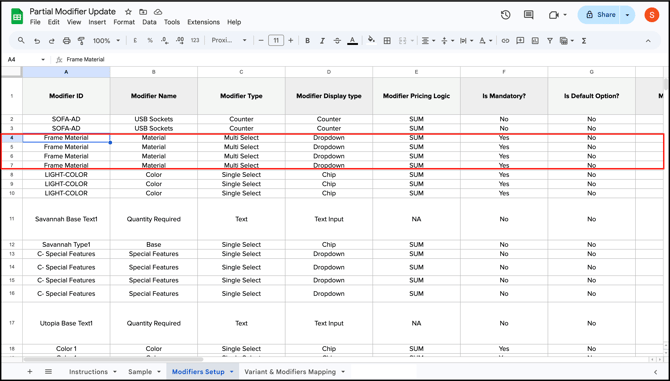Open the fill color picker
The width and height of the screenshot is (670, 381).
[x=371, y=41]
